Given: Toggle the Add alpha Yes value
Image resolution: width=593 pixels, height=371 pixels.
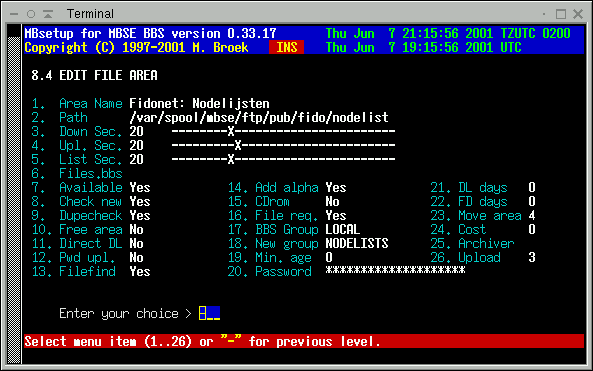Looking at the screenshot, I should click(336, 187).
